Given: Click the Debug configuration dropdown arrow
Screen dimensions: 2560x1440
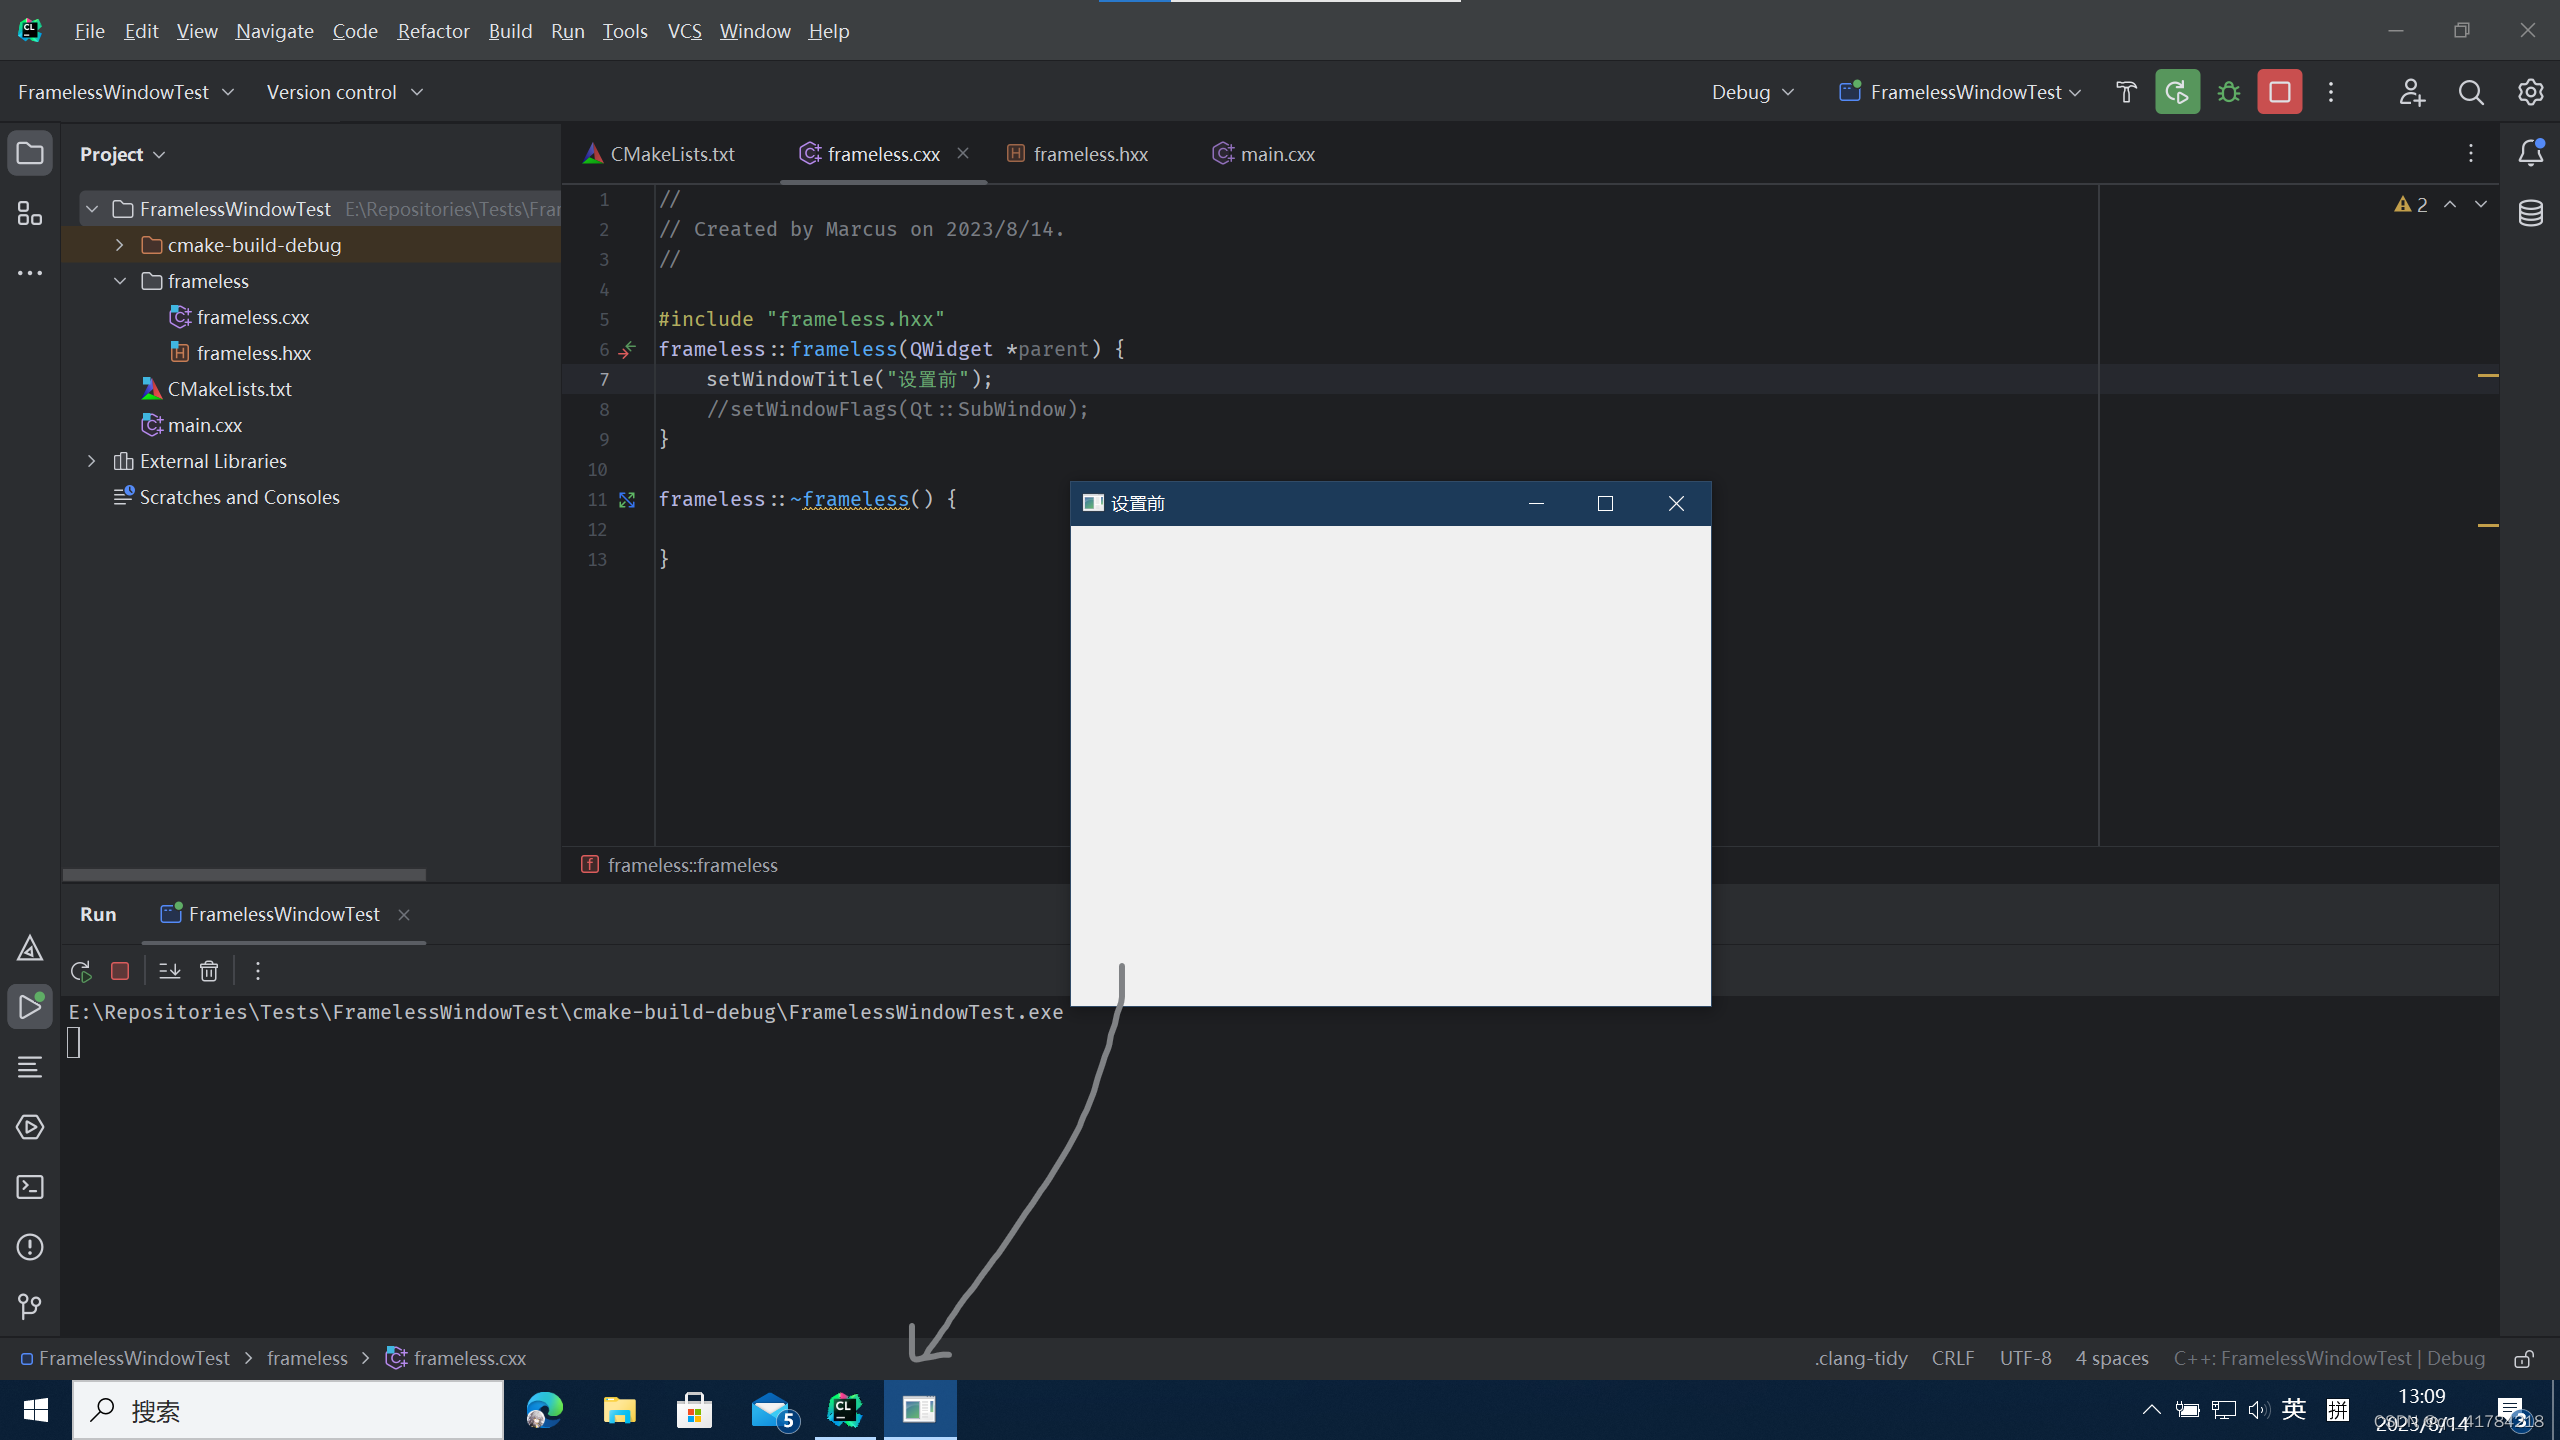Looking at the screenshot, I should coord(1788,91).
